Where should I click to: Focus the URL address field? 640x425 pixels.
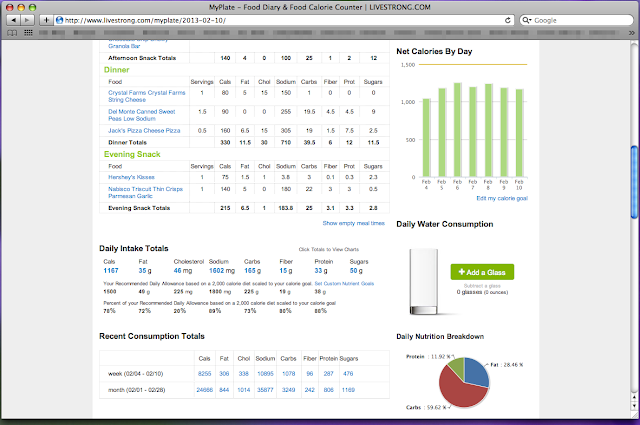pyautogui.click(x=282, y=20)
